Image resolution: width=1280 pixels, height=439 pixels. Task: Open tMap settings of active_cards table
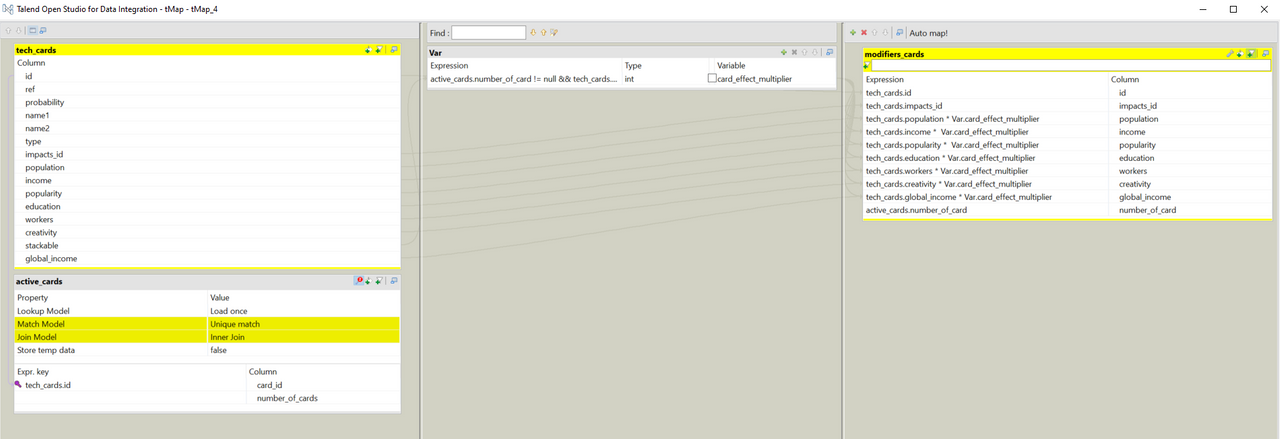pos(358,281)
